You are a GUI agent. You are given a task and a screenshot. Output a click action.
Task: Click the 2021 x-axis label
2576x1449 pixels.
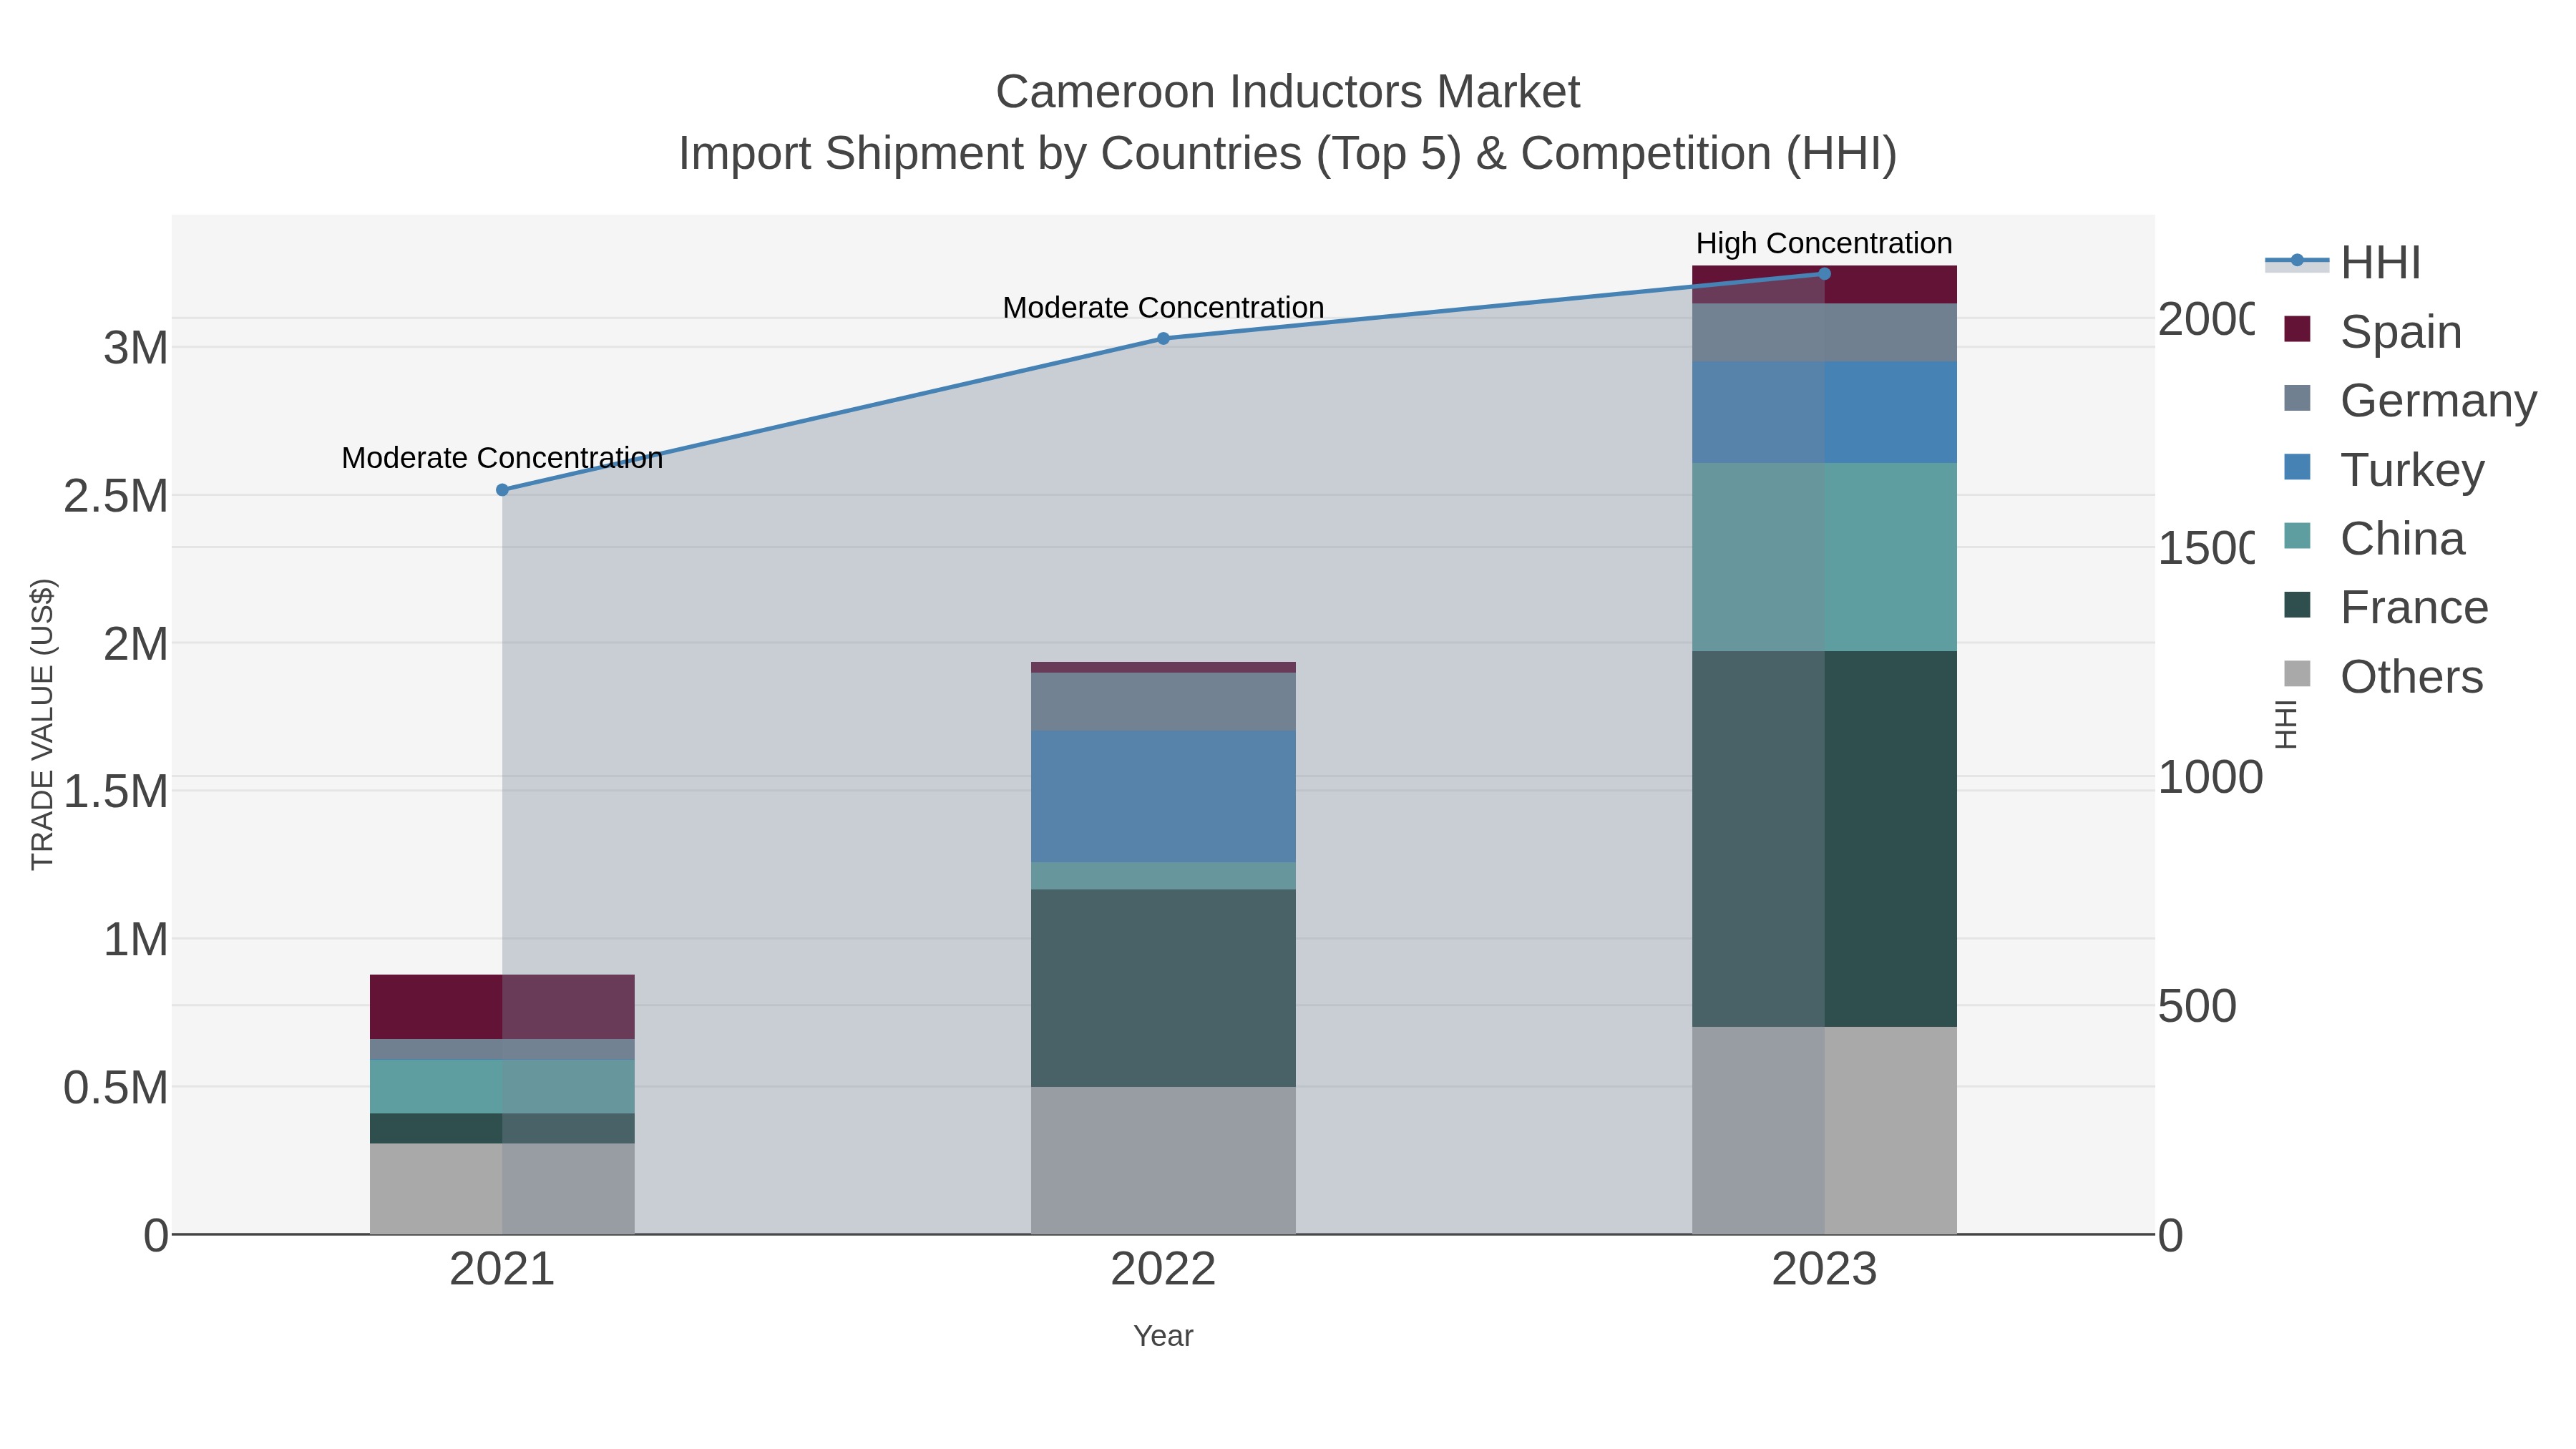point(502,1269)
